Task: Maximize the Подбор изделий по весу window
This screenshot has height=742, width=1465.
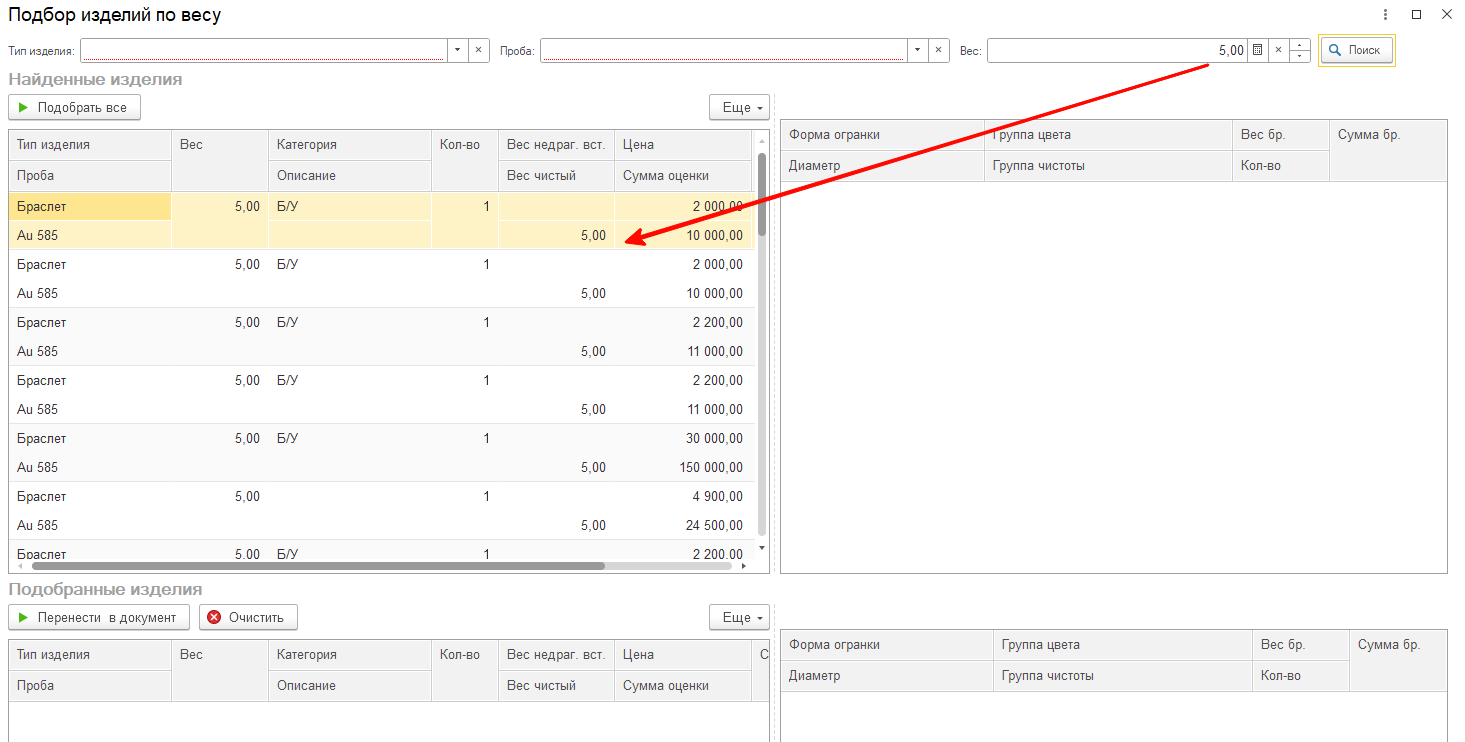Action: pyautogui.click(x=1416, y=15)
